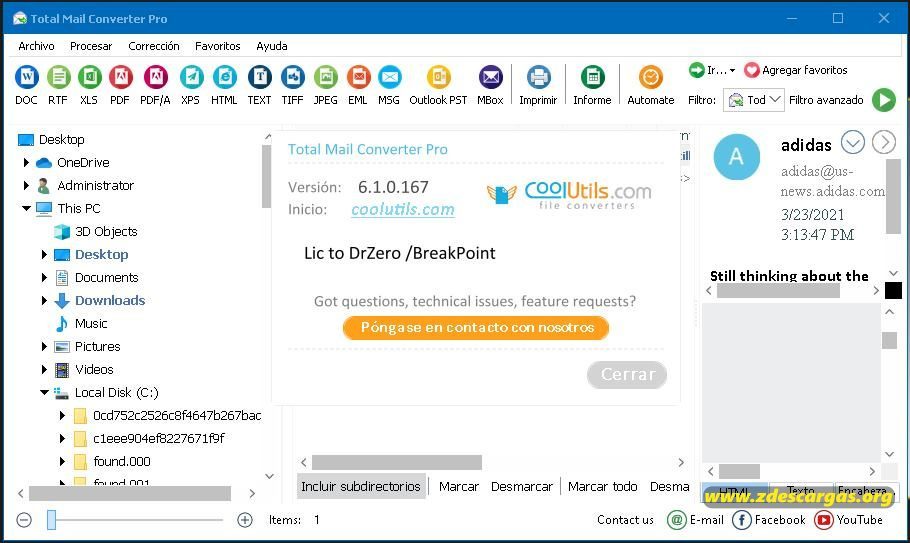Choose the MSG export icon
The width and height of the screenshot is (910, 543).
(x=389, y=77)
